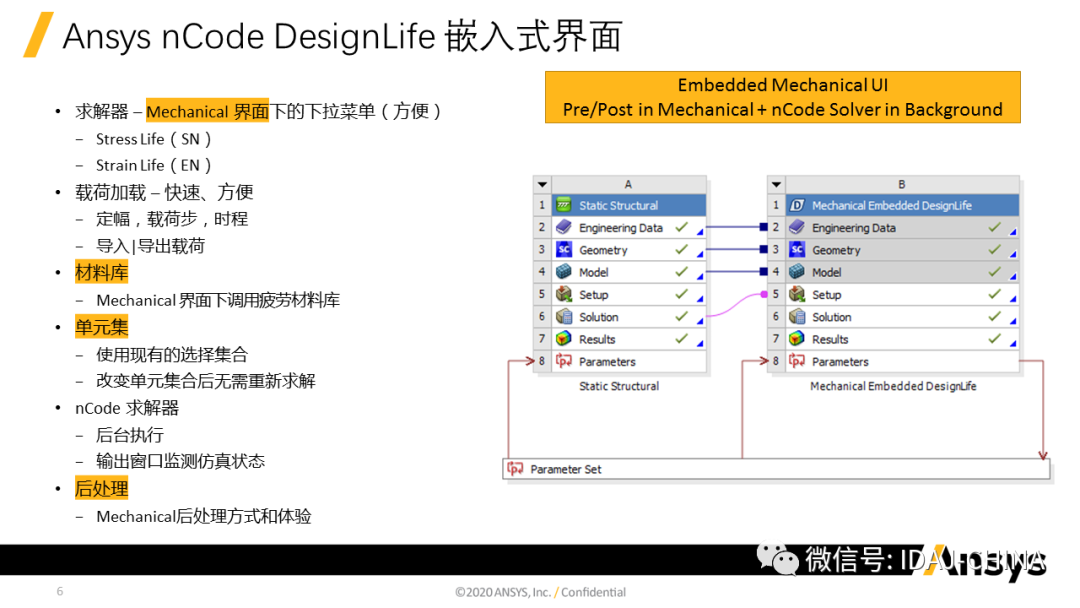Select the Geometry cell in system A
Image resolution: width=1080 pixels, height=608 pixels.
click(x=629, y=250)
